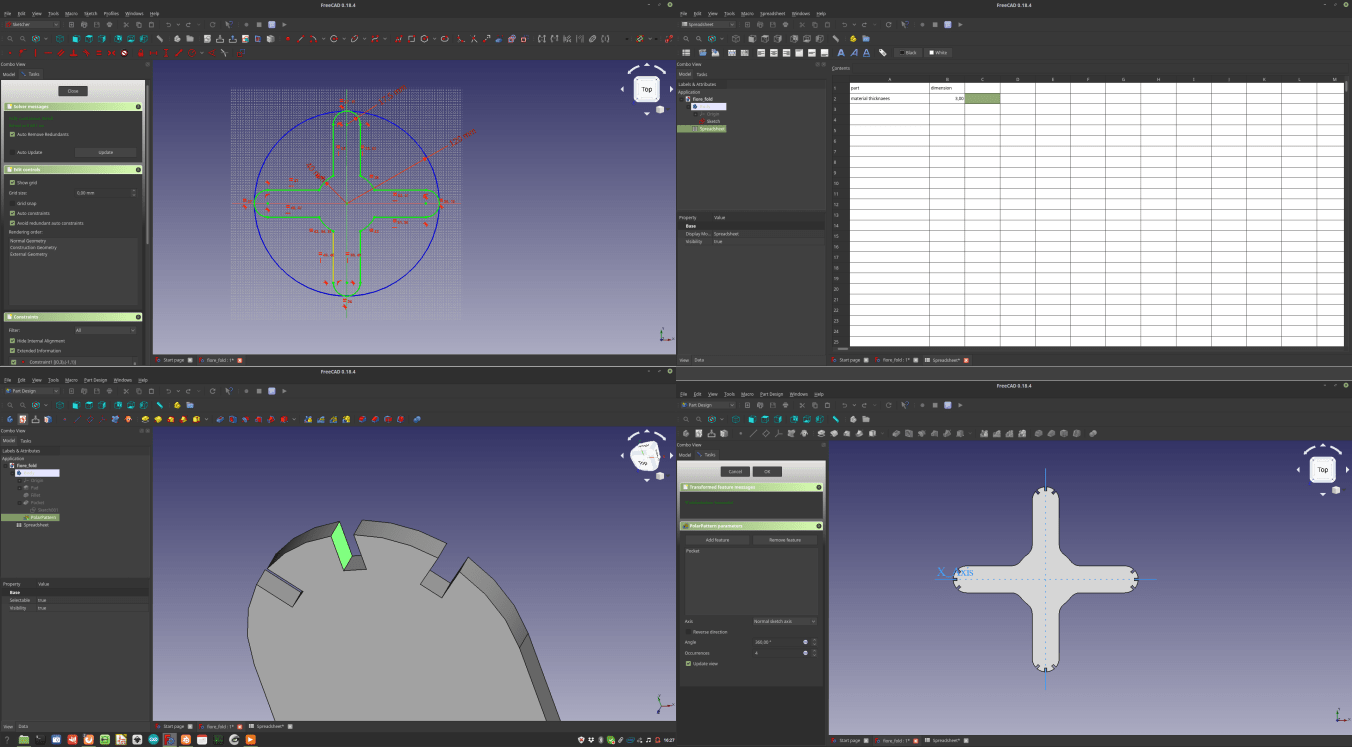Open the Sketch menu in Sketcher window
Screen dimensions: 1352x747
(x=90, y=13)
